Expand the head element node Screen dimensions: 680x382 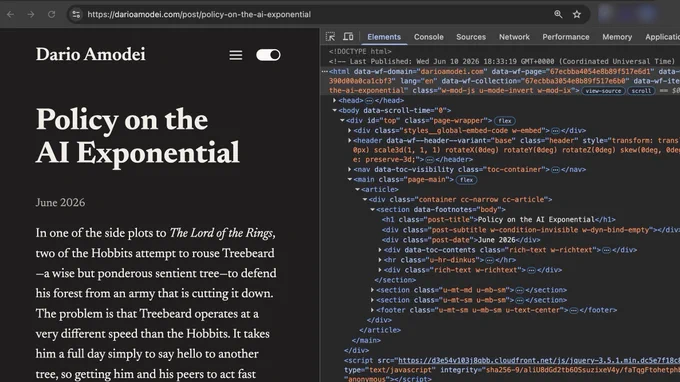click(334, 101)
